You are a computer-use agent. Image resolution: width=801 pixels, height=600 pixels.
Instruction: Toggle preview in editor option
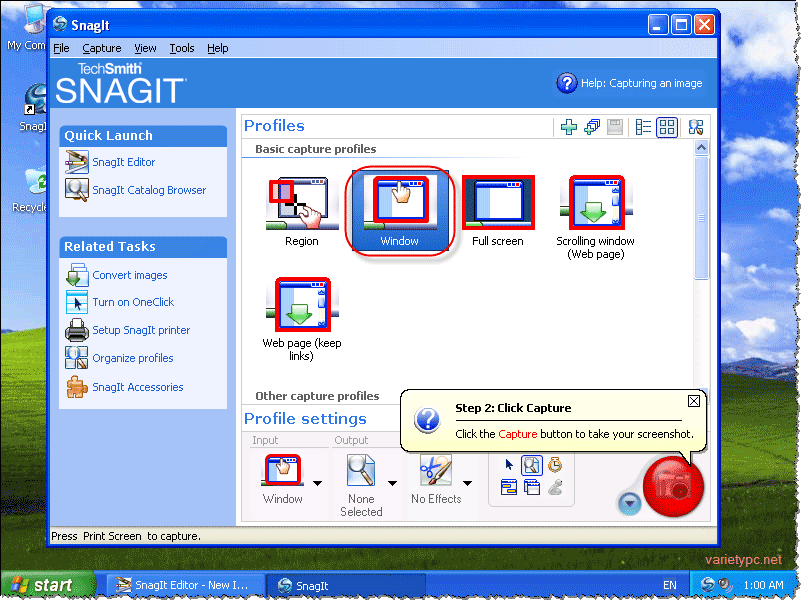click(x=532, y=465)
